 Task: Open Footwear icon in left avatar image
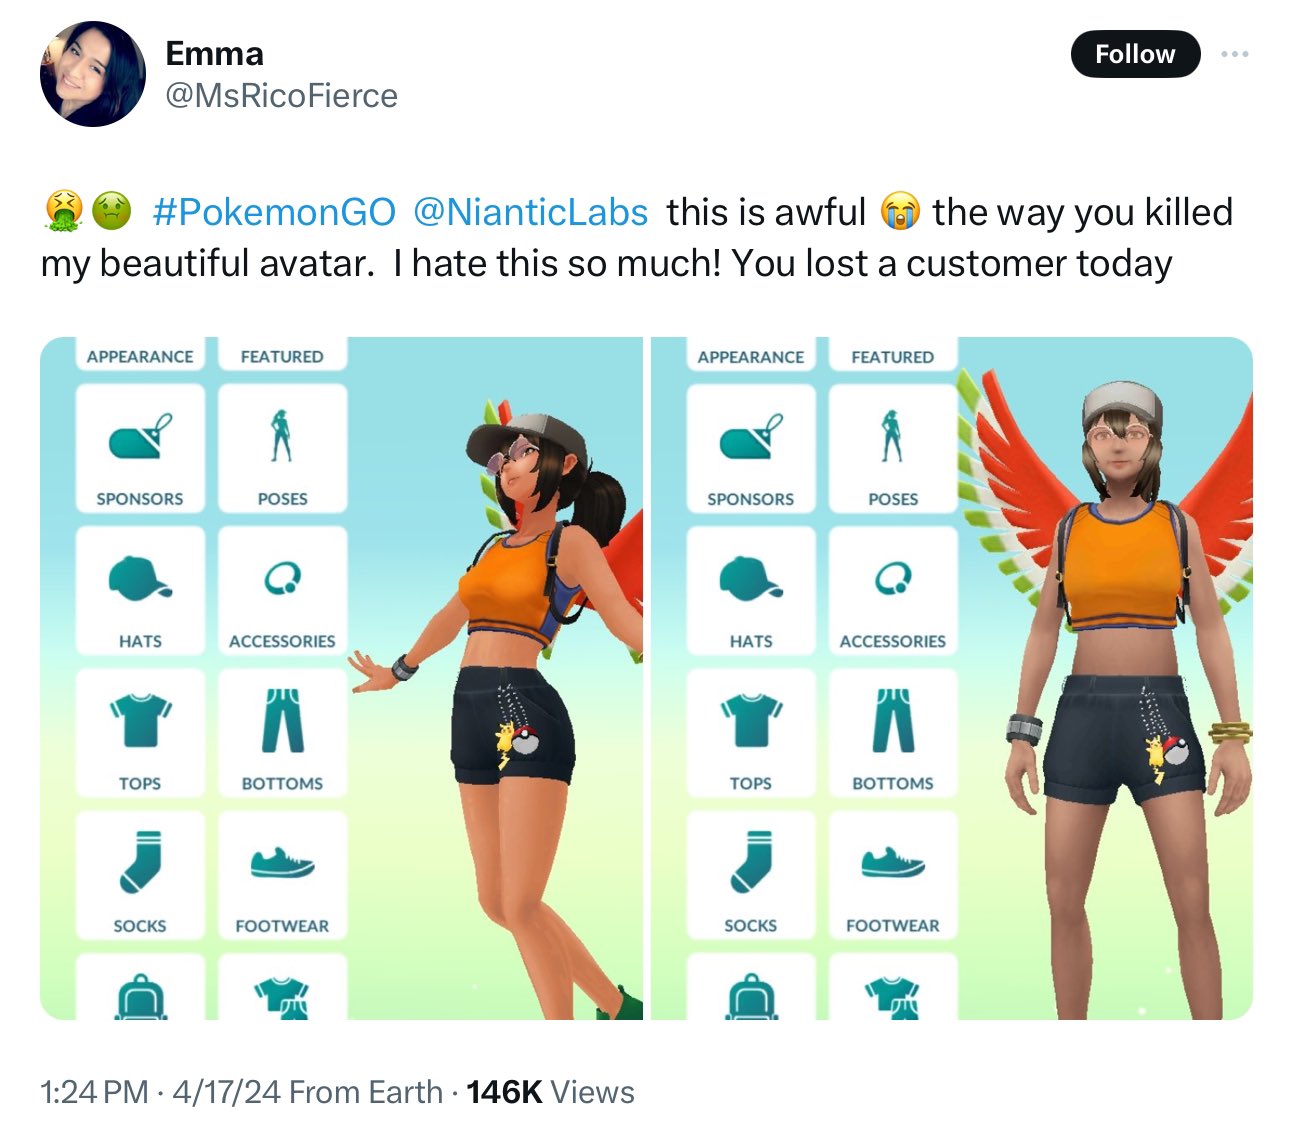(x=282, y=875)
